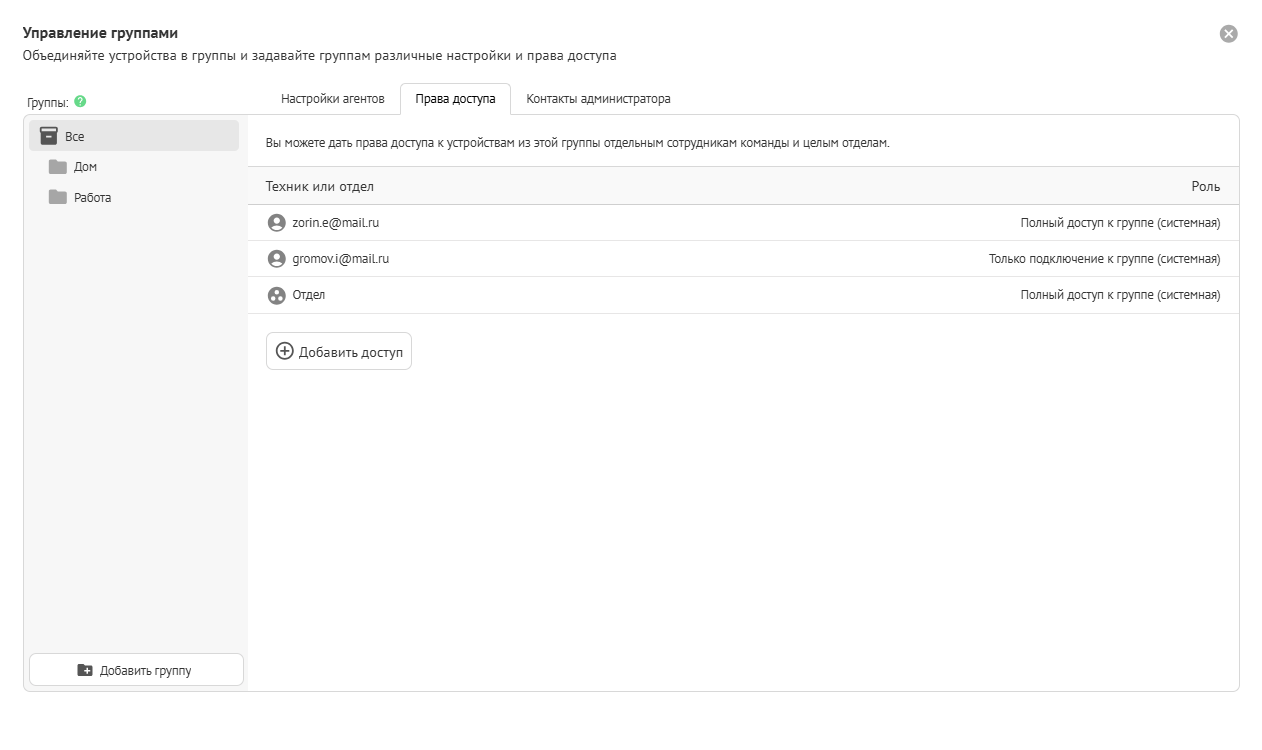Change the Только подключение к группе role
Image resolution: width=1262 pixels, height=750 pixels.
(1104, 259)
